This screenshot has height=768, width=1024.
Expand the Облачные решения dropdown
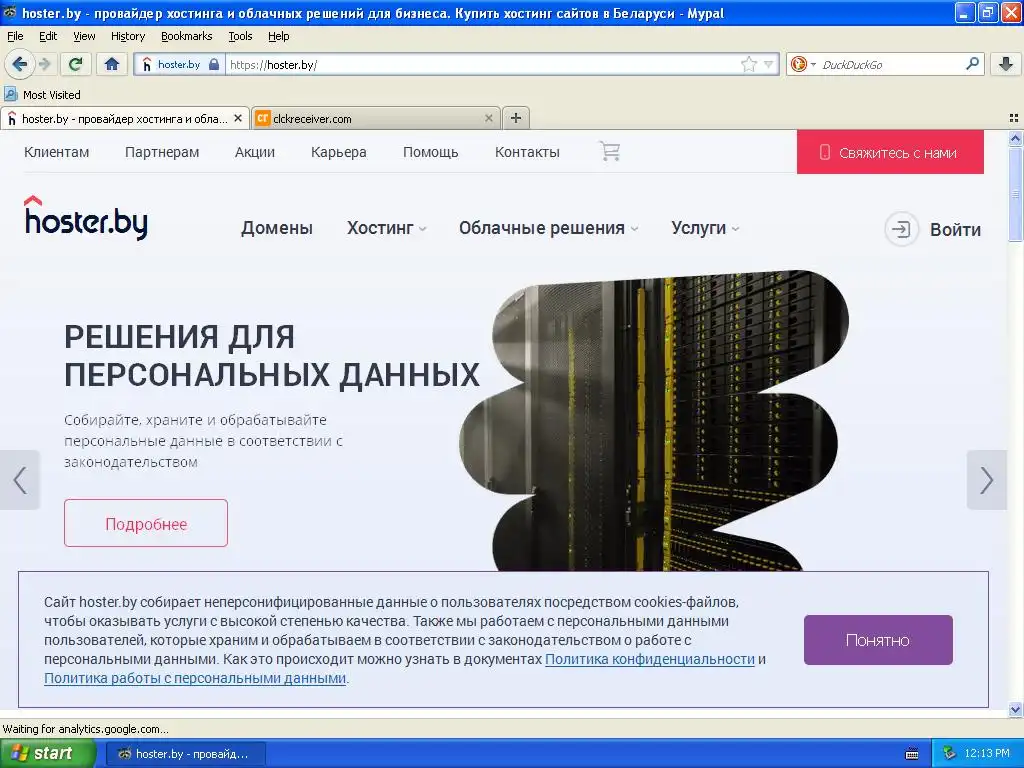tap(549, 228)
